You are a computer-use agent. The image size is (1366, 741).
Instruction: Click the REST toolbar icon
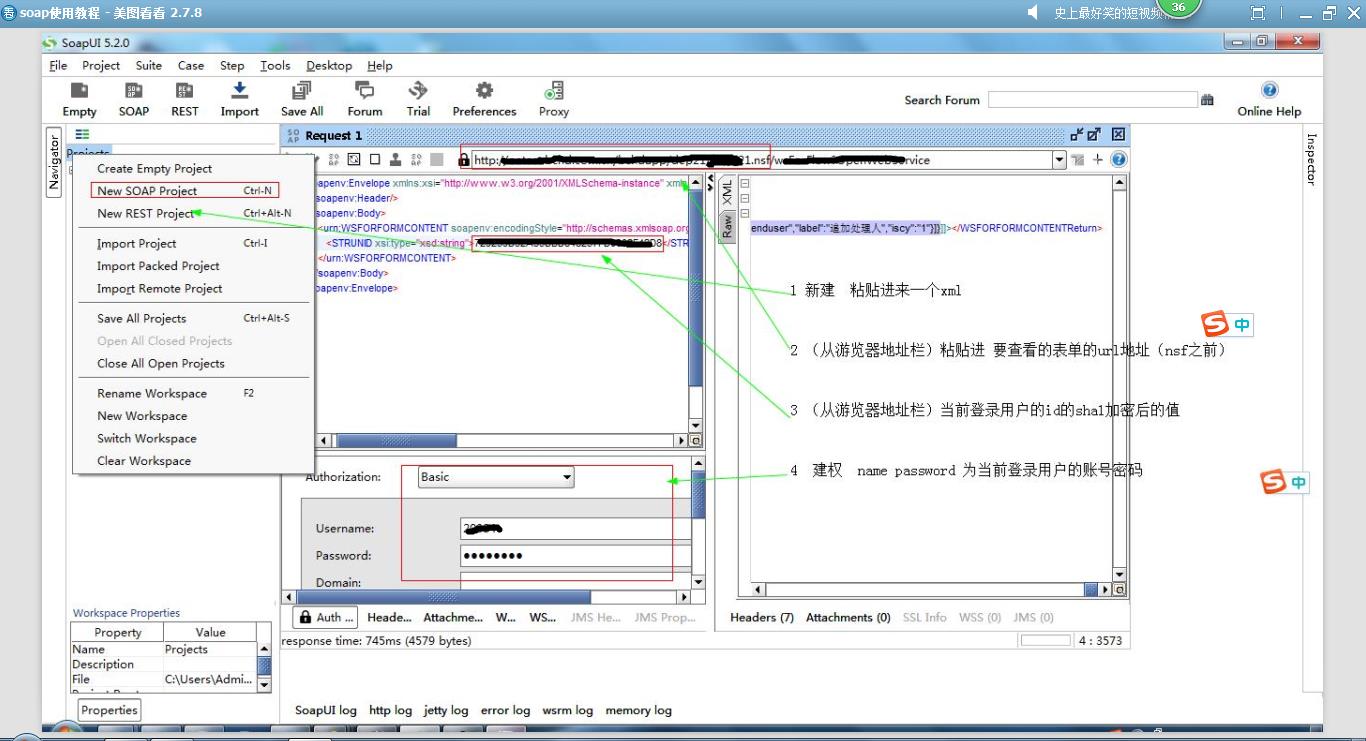[x=185, y=91]
